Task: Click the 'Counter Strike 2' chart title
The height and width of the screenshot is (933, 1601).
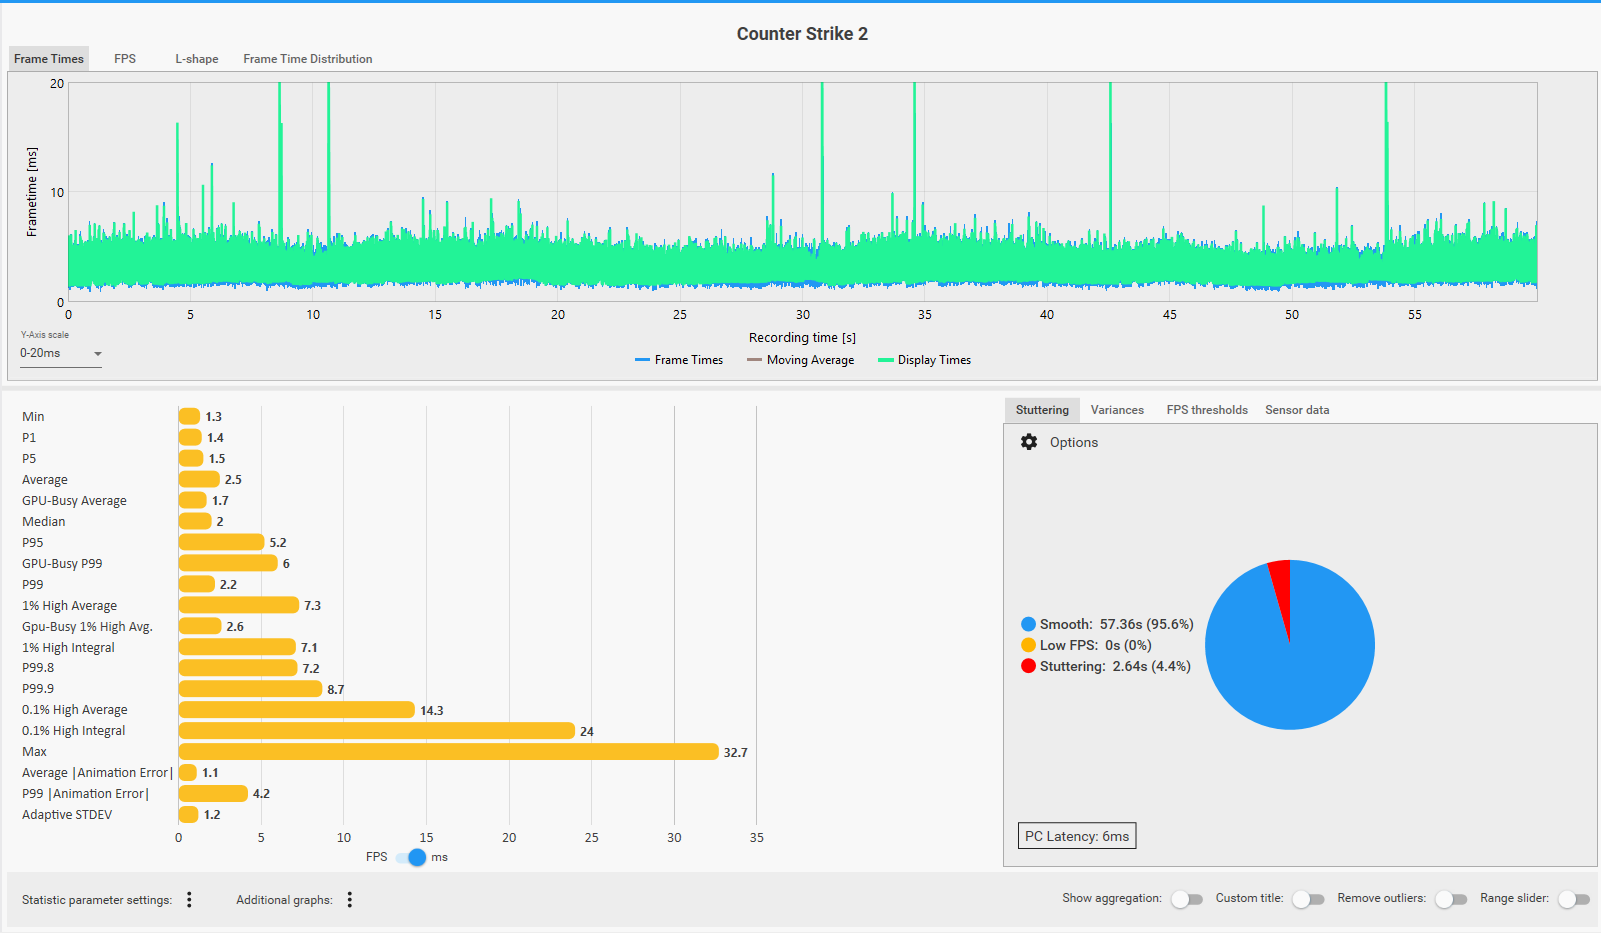Action: click(x=802, y=34)
